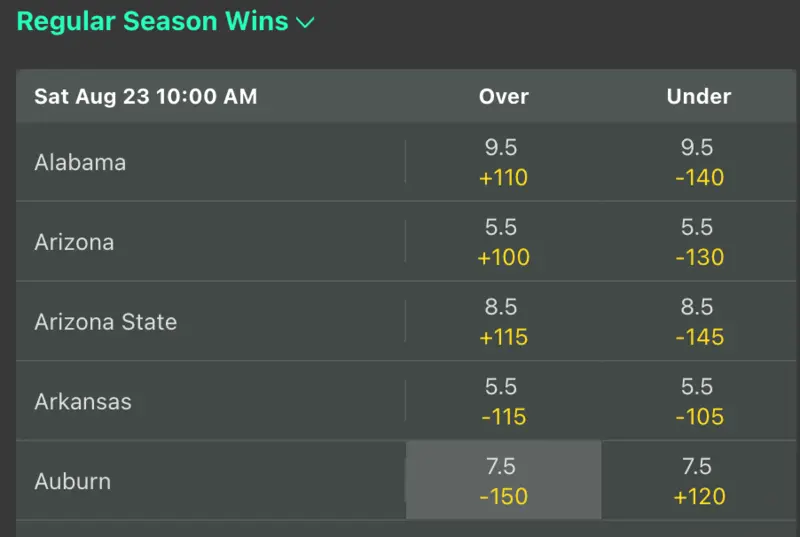This screenshot has width=800, height=537.
Task: Add Arkansas Over 5.5 at -115
Action: tap(503, 401)
